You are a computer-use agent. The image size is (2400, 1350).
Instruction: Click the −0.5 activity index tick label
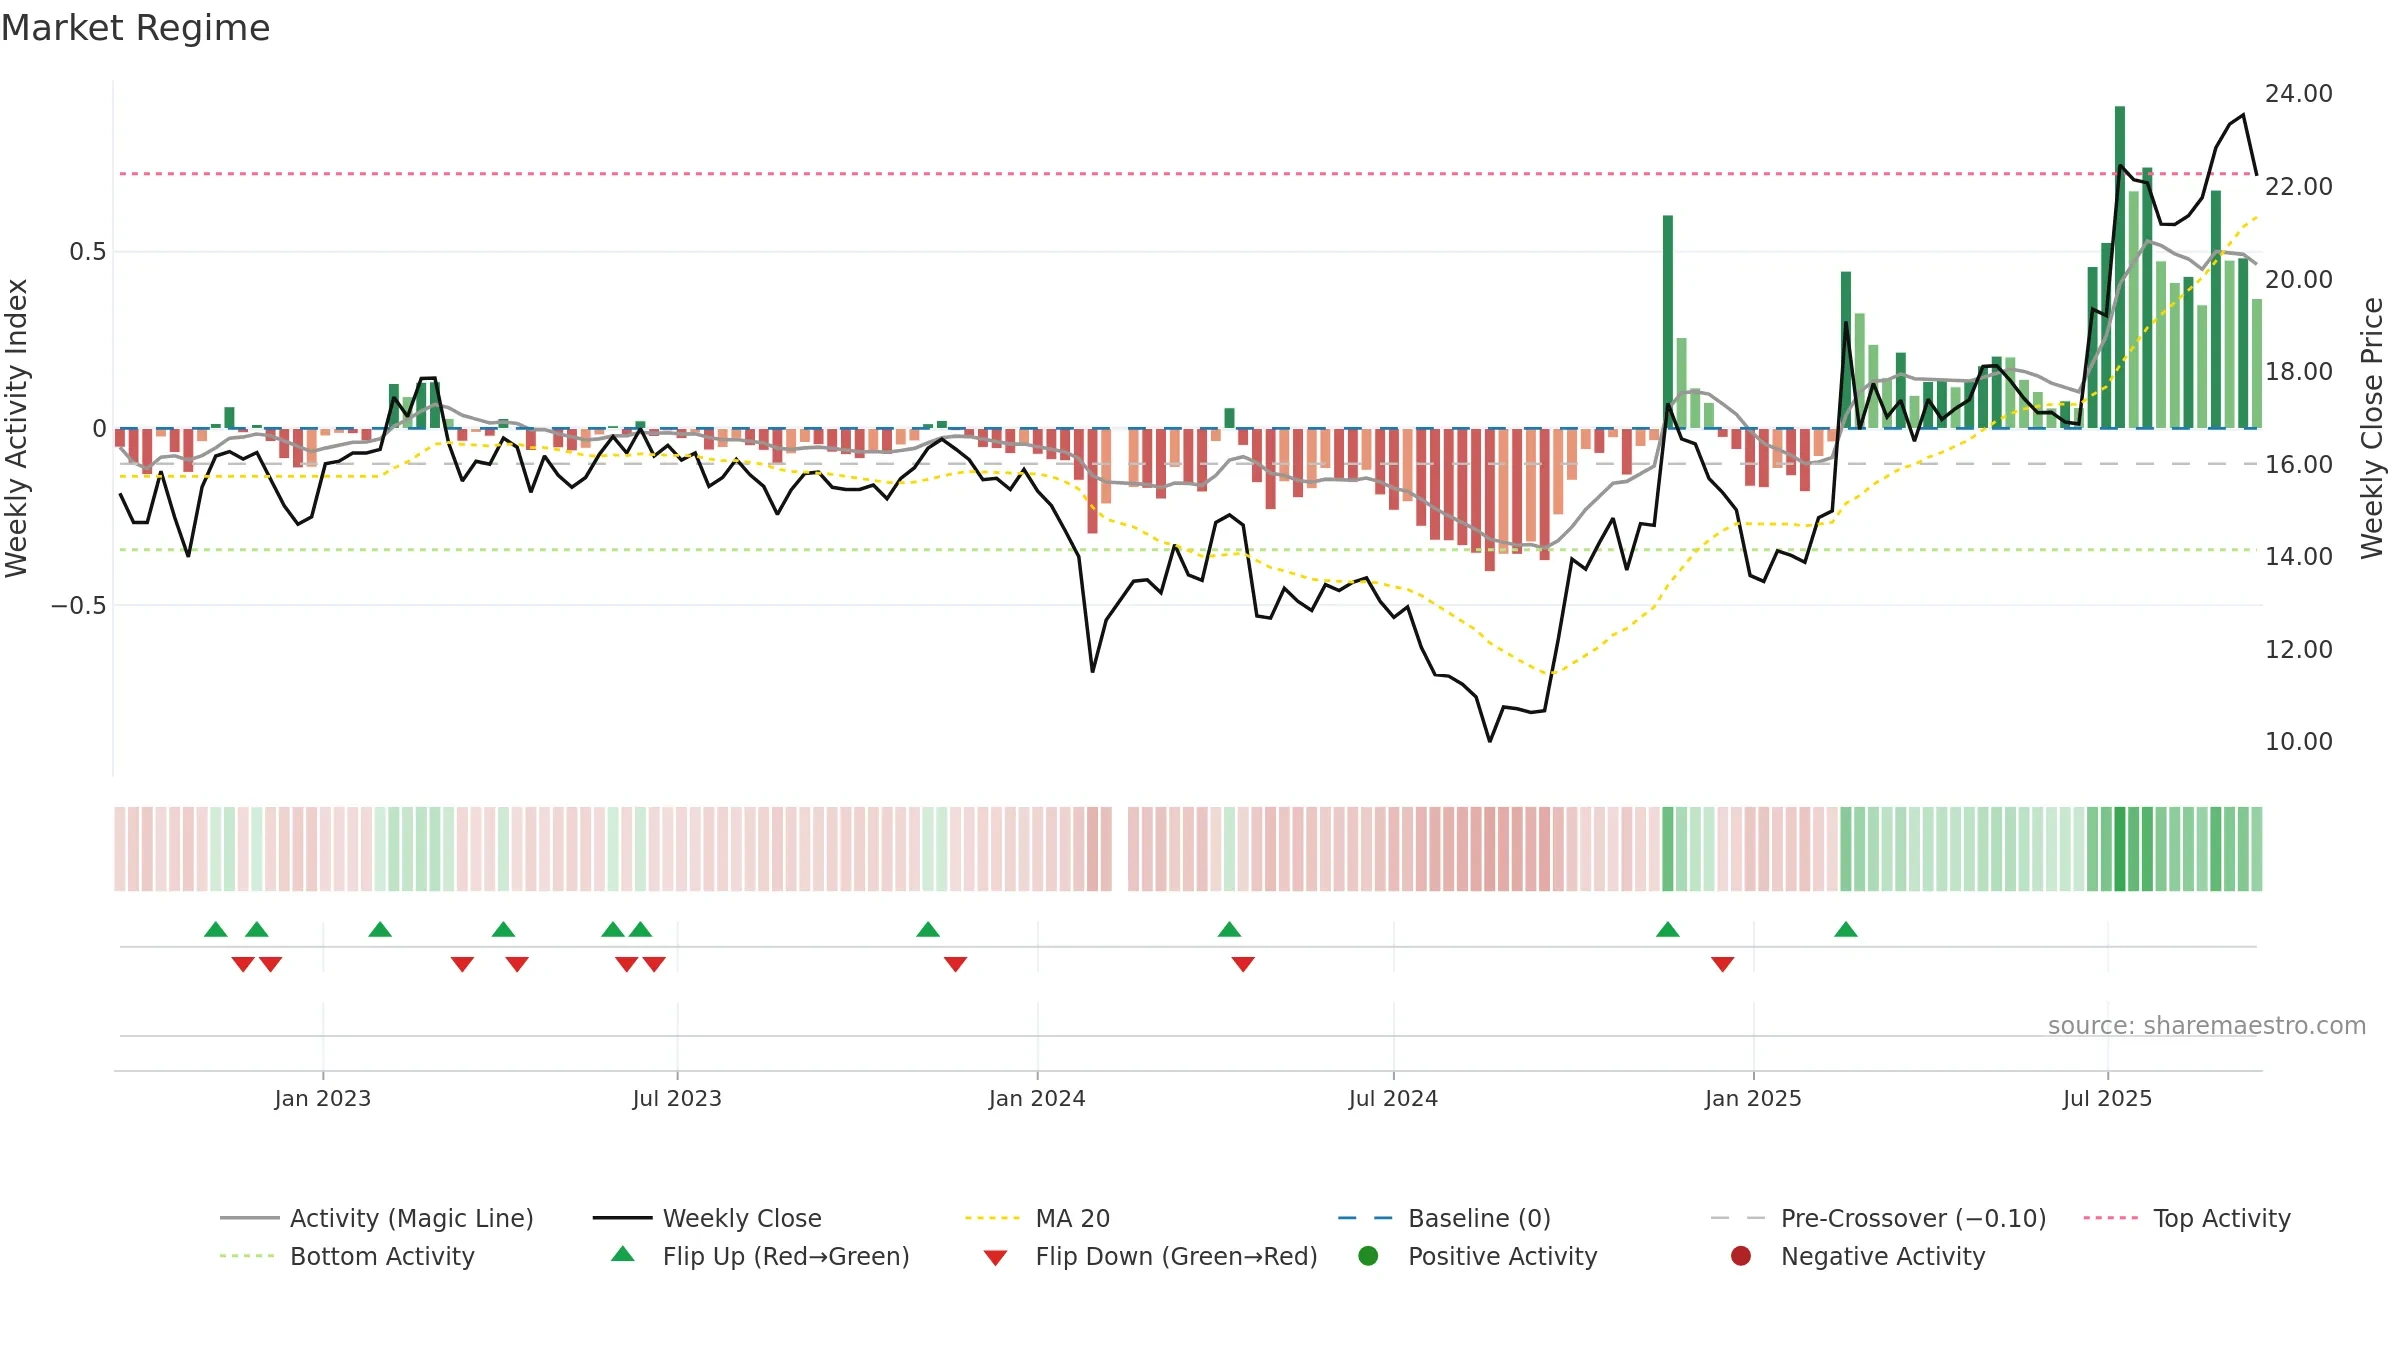[x=79, y=606]
